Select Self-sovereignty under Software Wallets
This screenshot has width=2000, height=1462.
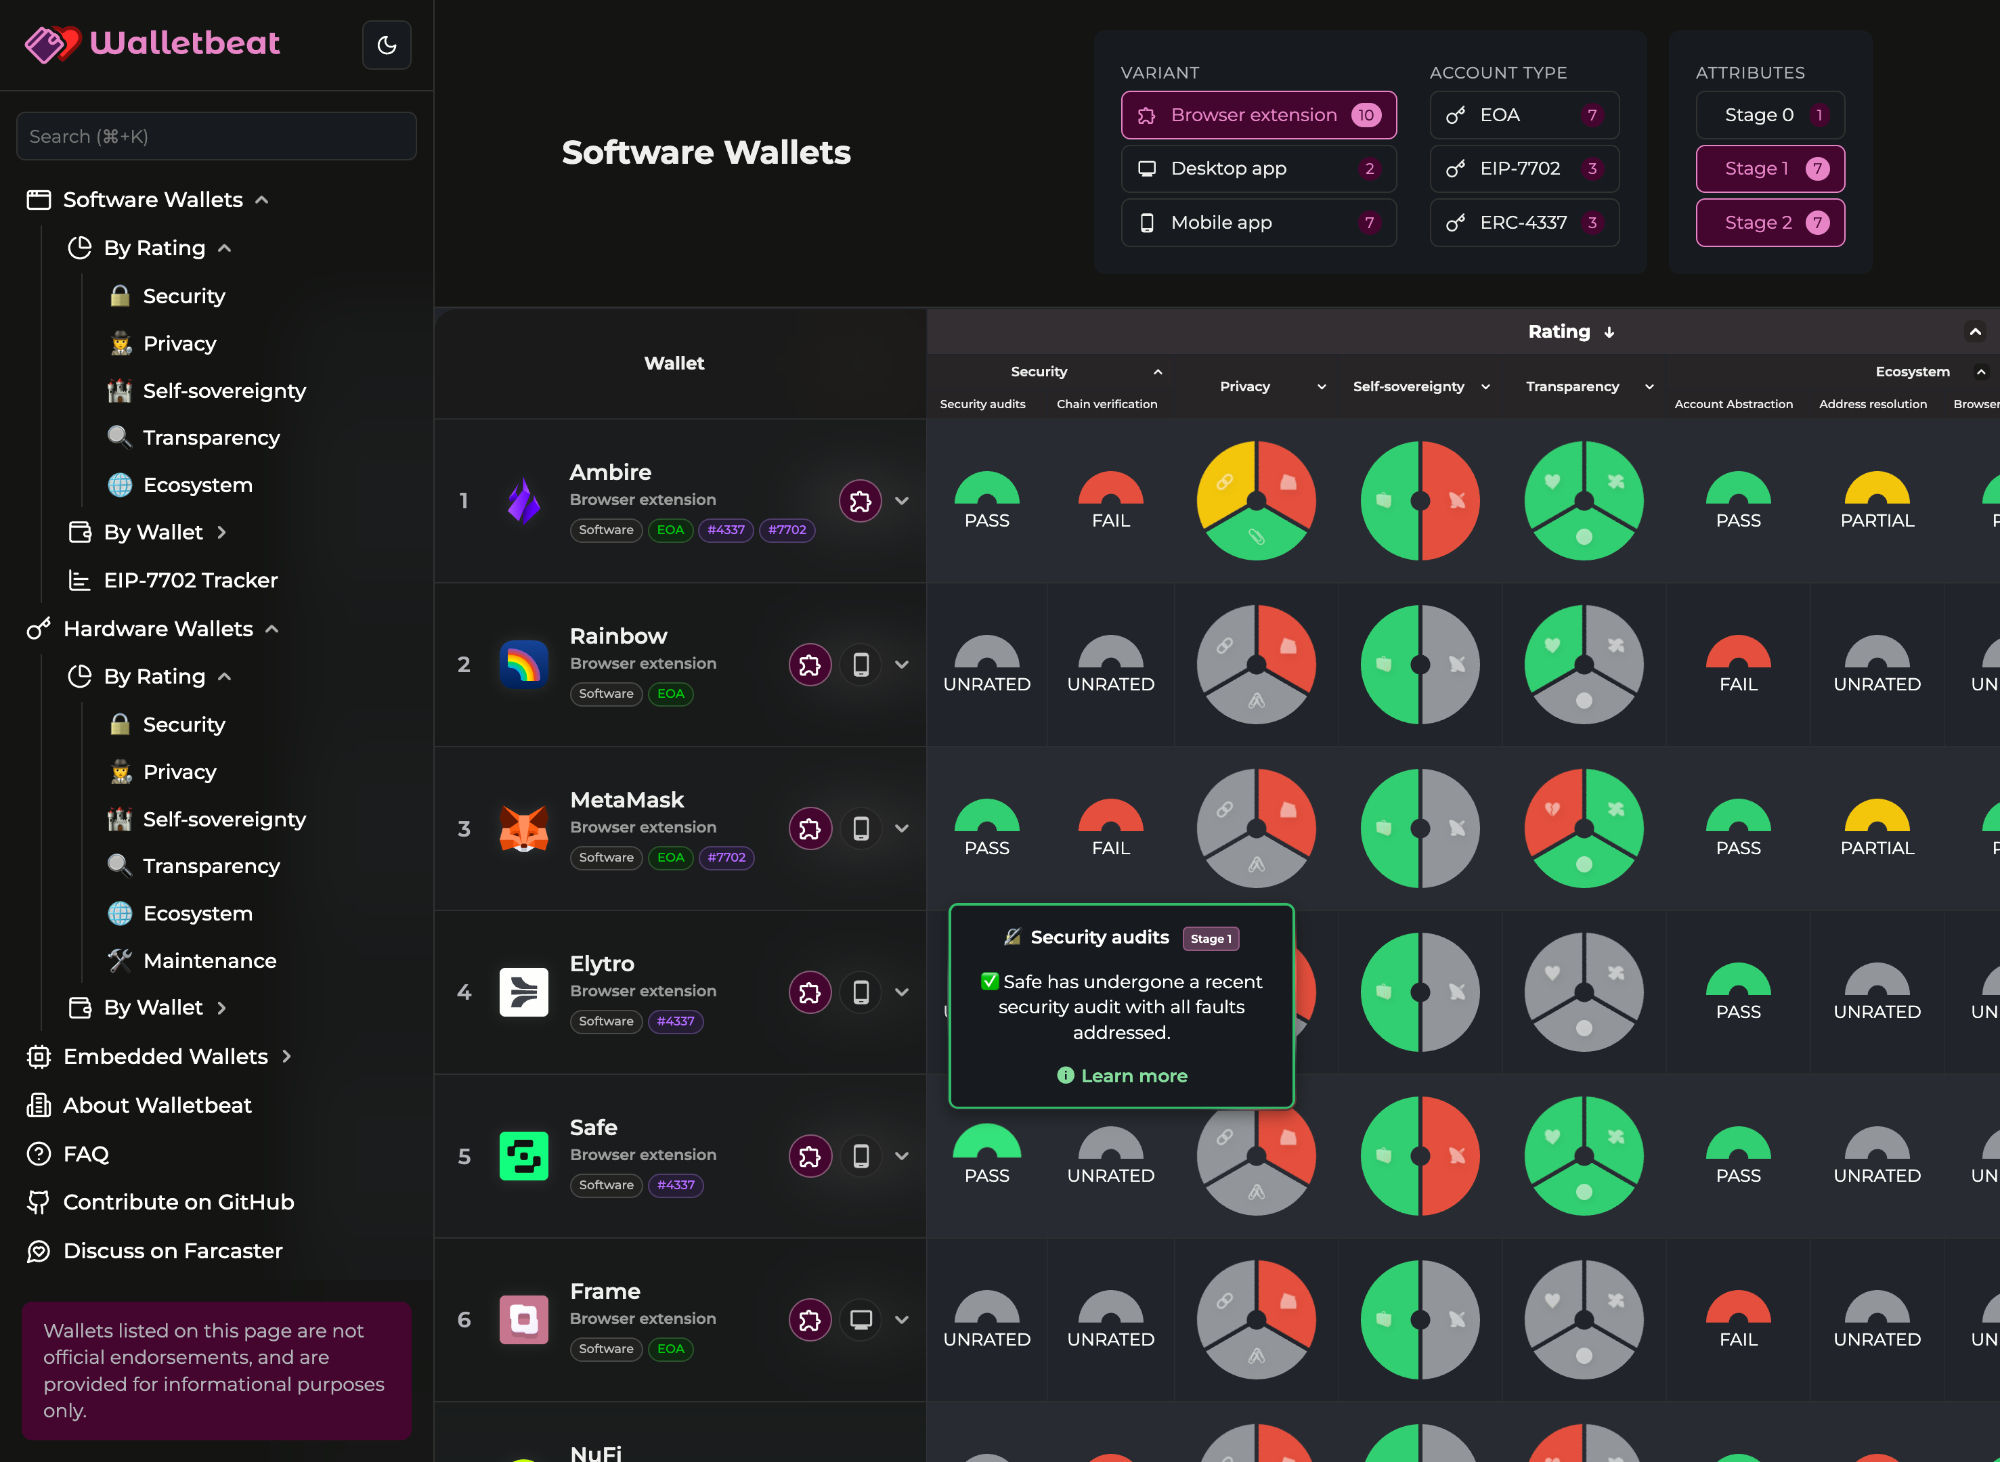pyautogui.click(x=224, y=391)
